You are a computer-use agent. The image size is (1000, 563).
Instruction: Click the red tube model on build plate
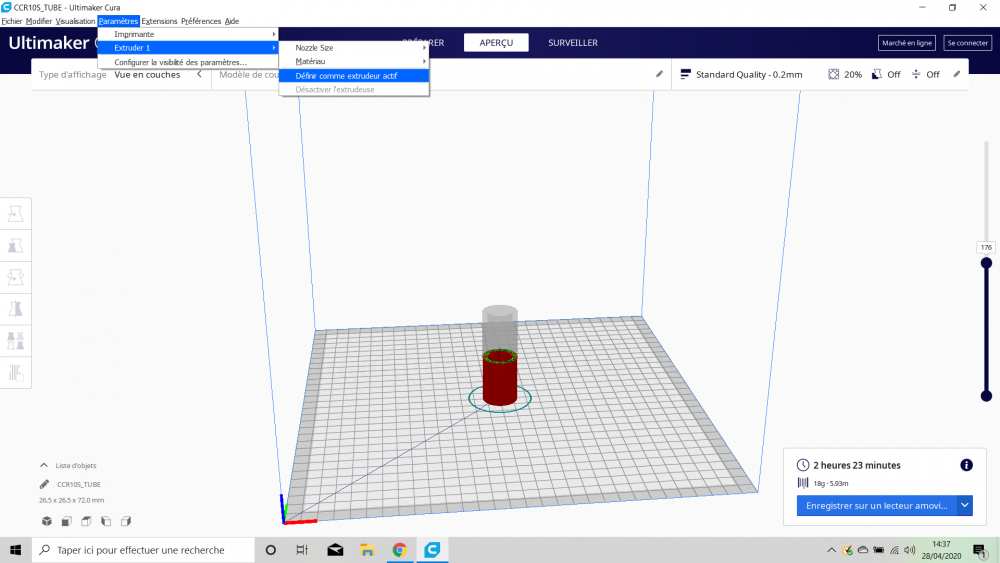click(499, 379)
